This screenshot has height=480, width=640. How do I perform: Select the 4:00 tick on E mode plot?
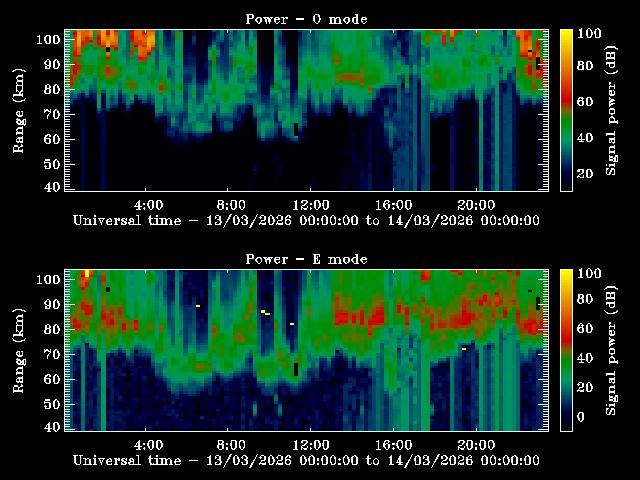coord(148,444)
